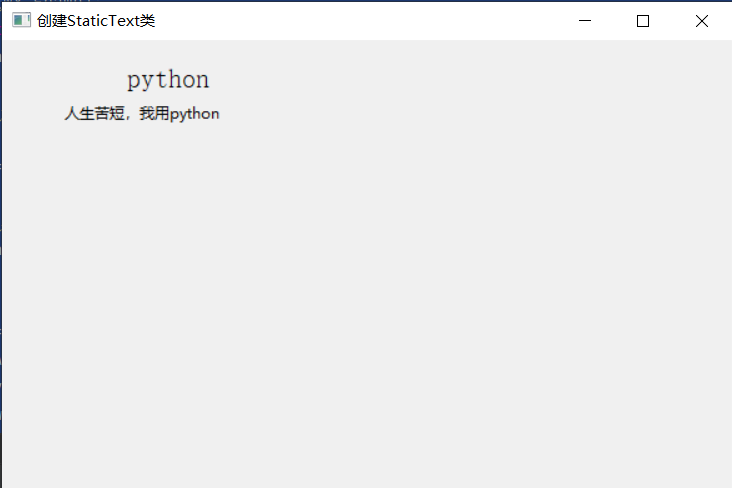Screen dimensions: 732x488
Task: Click the left window border edge
Action: 1,262
